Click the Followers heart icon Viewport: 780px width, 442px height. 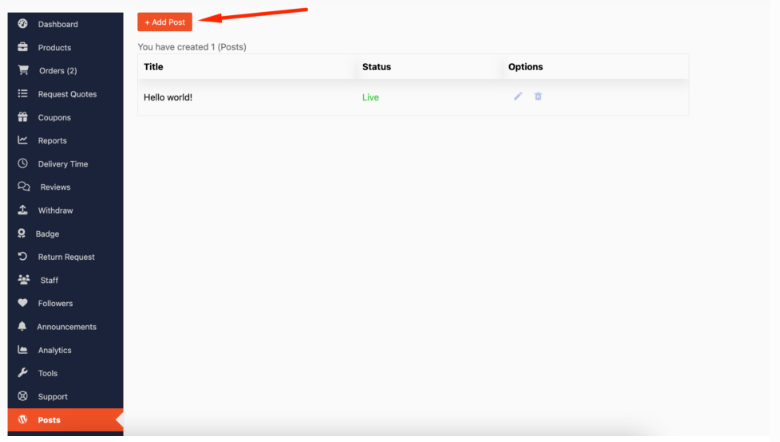pos(23,303)
